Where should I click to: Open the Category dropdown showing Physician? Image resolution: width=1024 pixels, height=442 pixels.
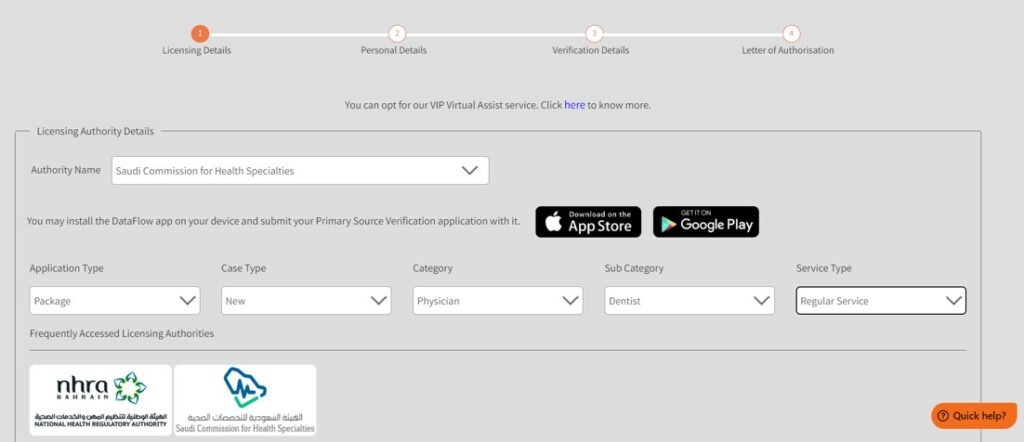tap(498, 300)
